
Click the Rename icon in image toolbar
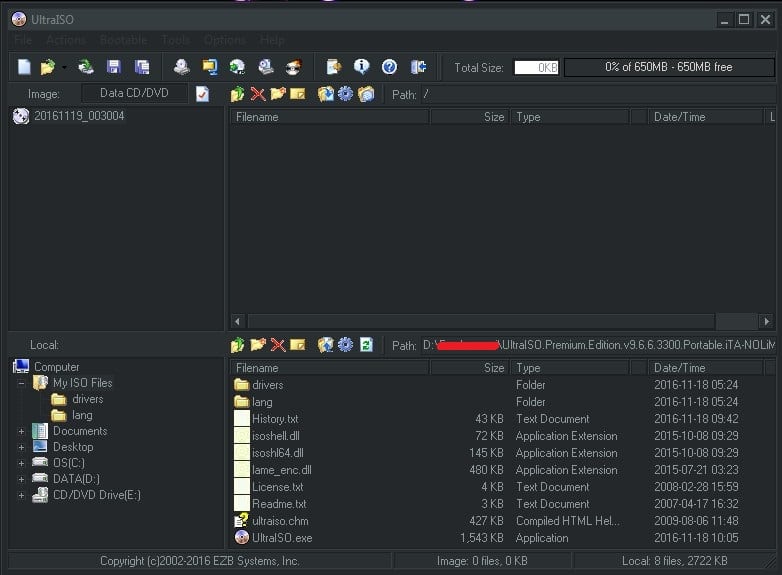click(298, 94)
